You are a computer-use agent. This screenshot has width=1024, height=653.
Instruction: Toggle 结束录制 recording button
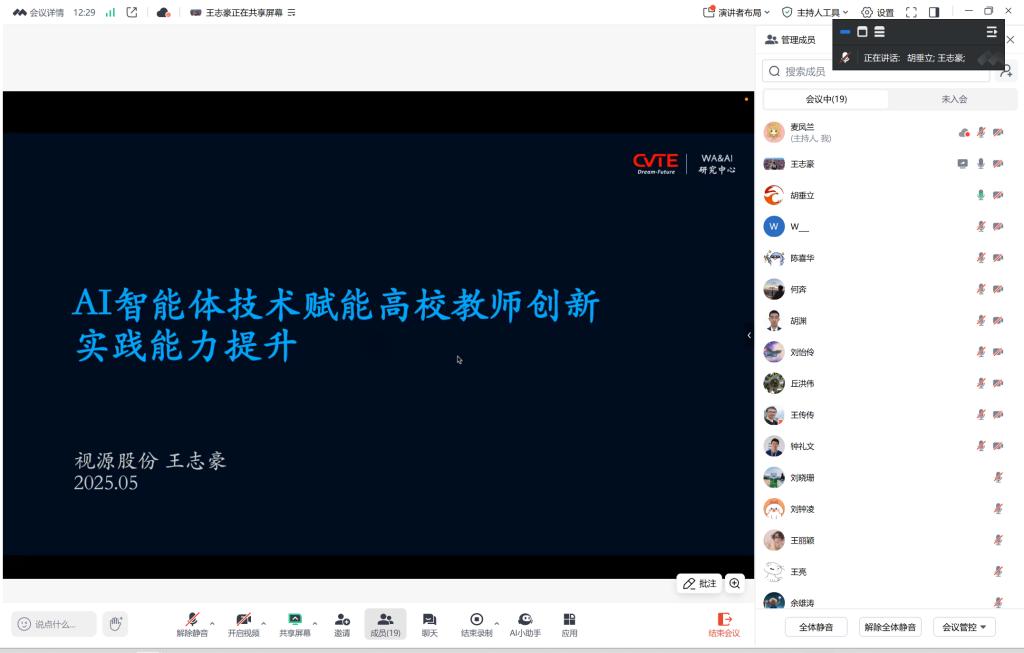click(477, 620)
